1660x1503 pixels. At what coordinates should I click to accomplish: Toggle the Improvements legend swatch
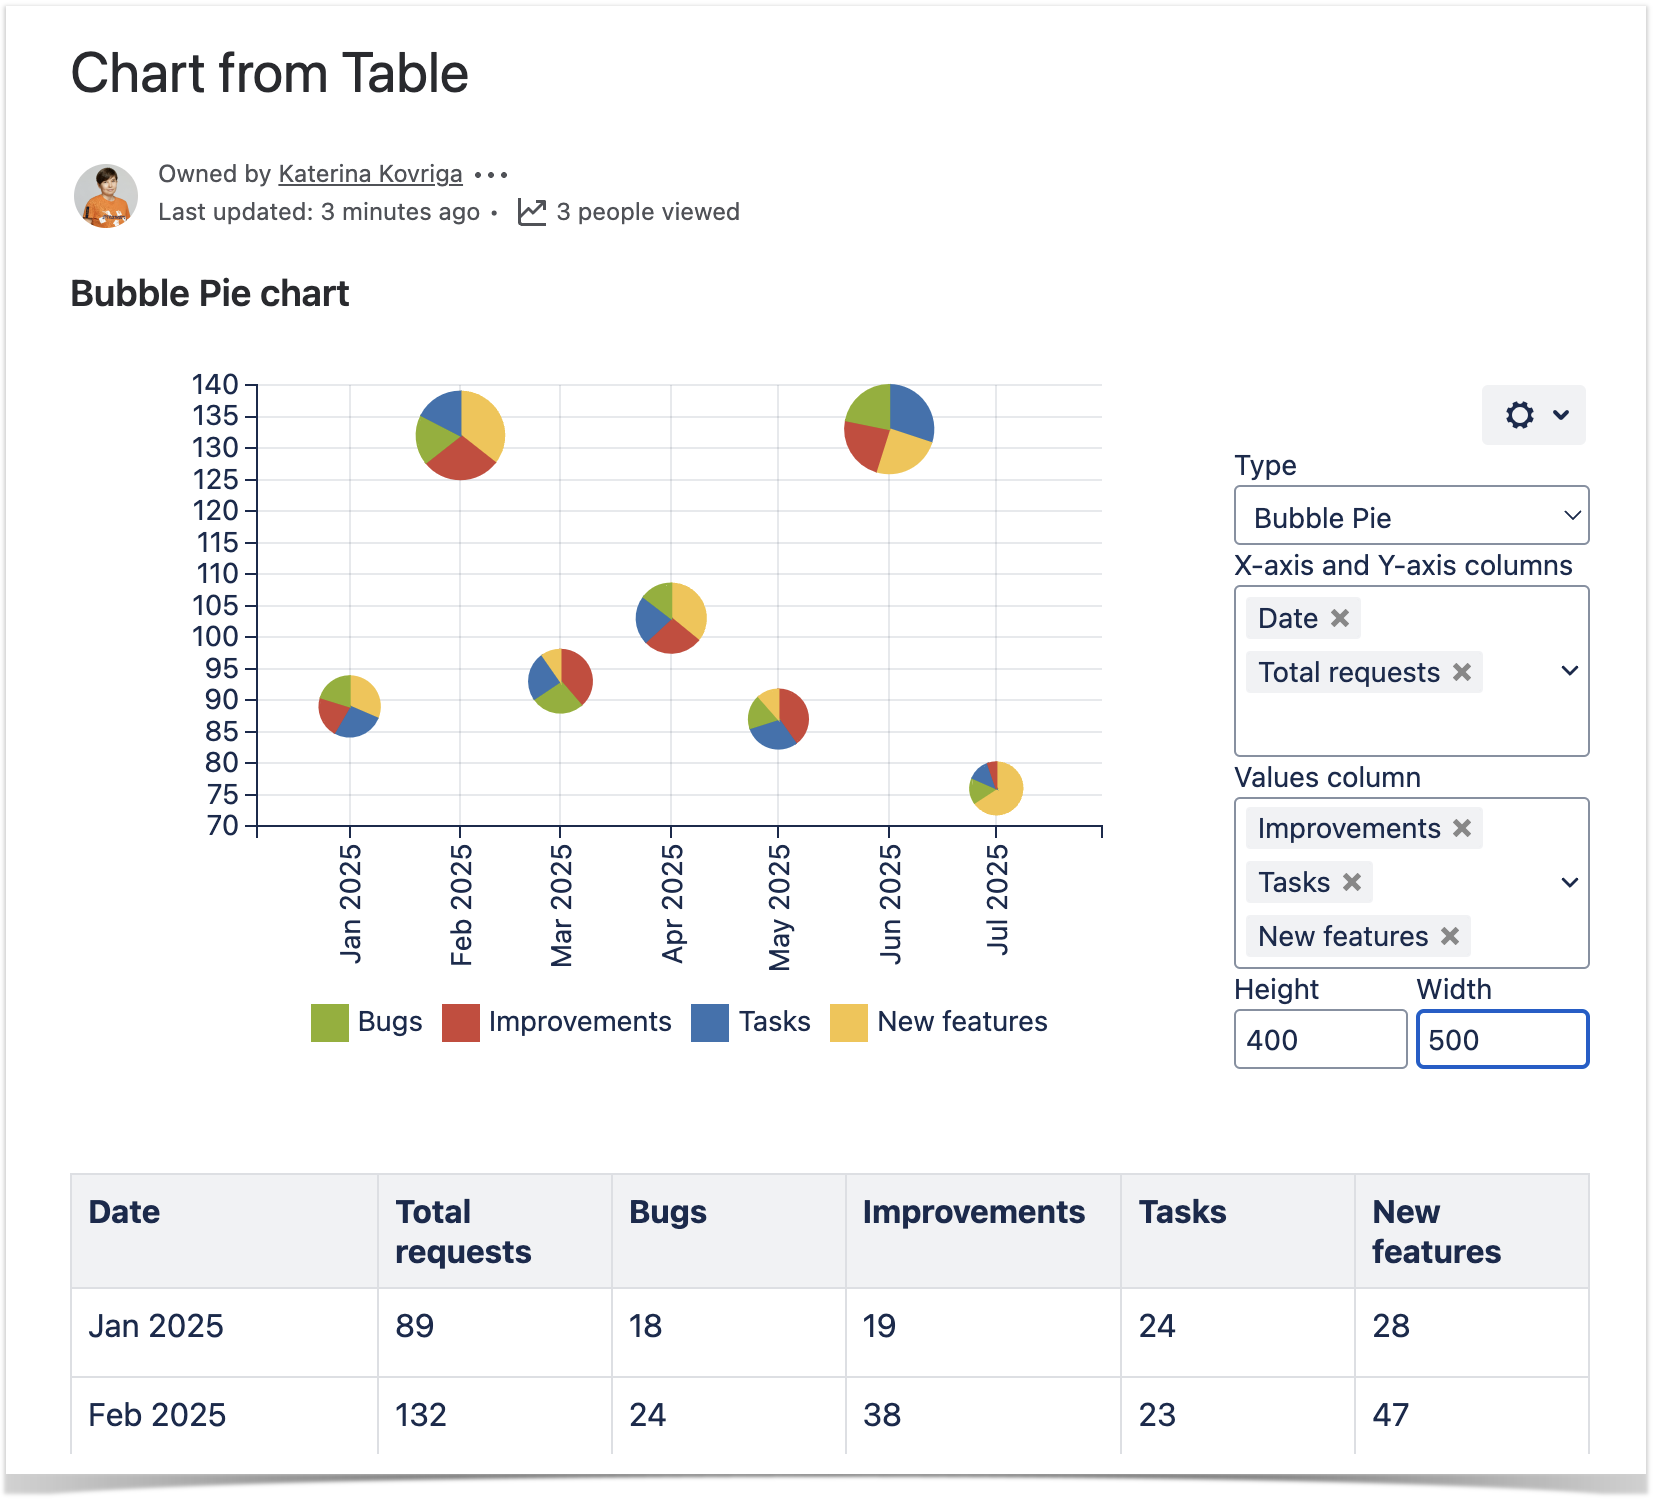461,1023
